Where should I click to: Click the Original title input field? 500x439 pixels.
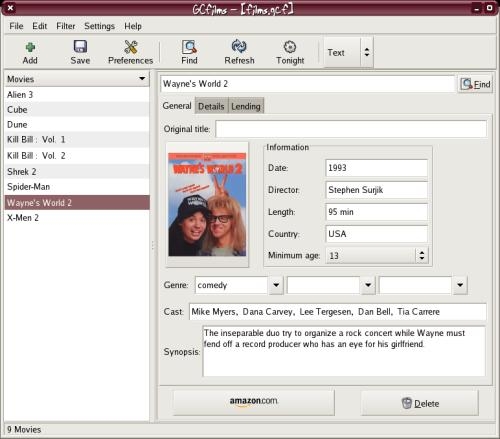pyautogui.click(x=351, y=129)
